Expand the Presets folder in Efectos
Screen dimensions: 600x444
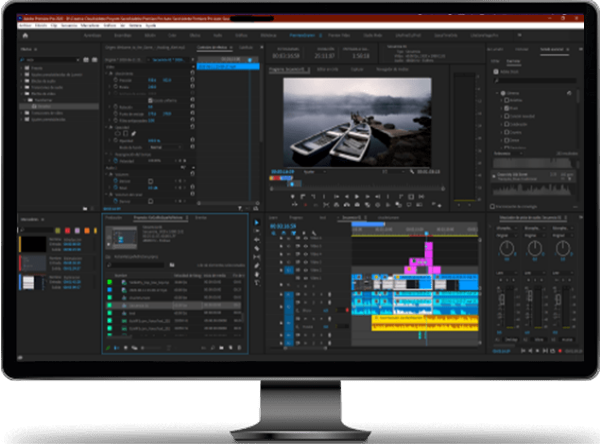(x=21, y=68)
